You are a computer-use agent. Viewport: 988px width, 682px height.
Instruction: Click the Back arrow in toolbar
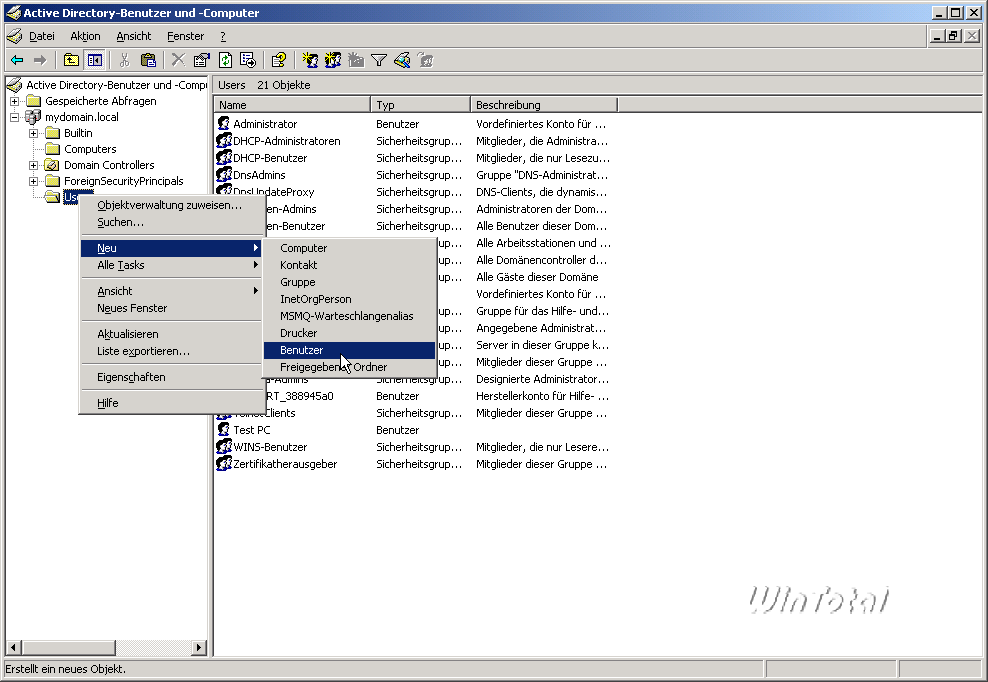pos(17,60)
